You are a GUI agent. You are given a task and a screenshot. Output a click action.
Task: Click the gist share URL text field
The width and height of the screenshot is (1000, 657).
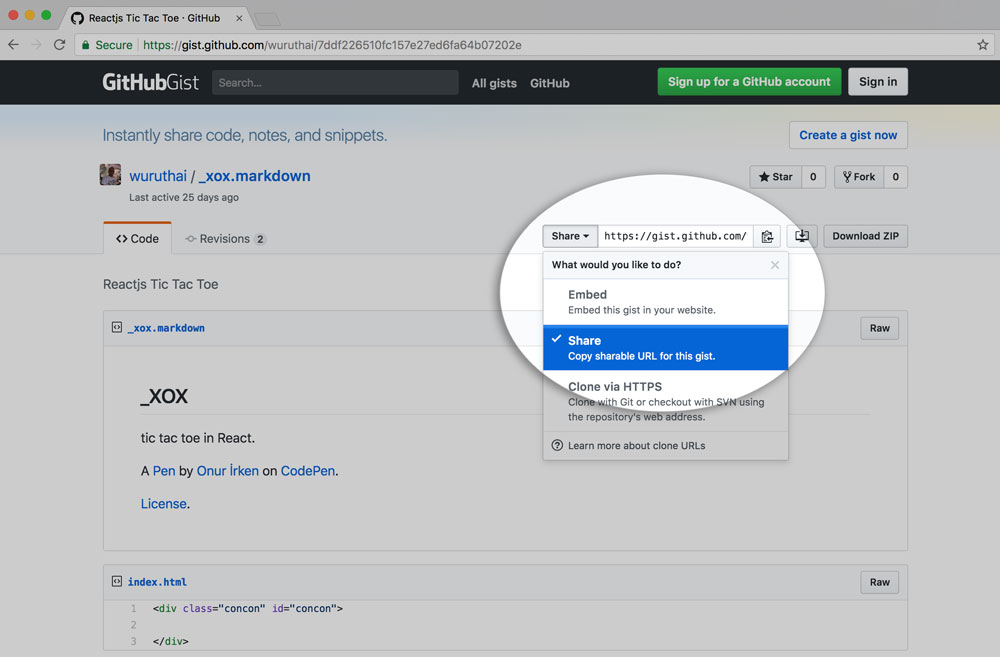click(675, 236)
